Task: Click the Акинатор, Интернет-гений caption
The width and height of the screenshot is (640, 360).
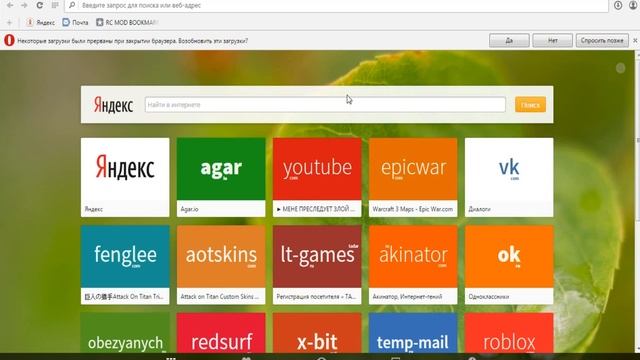Action: (407, 297)
